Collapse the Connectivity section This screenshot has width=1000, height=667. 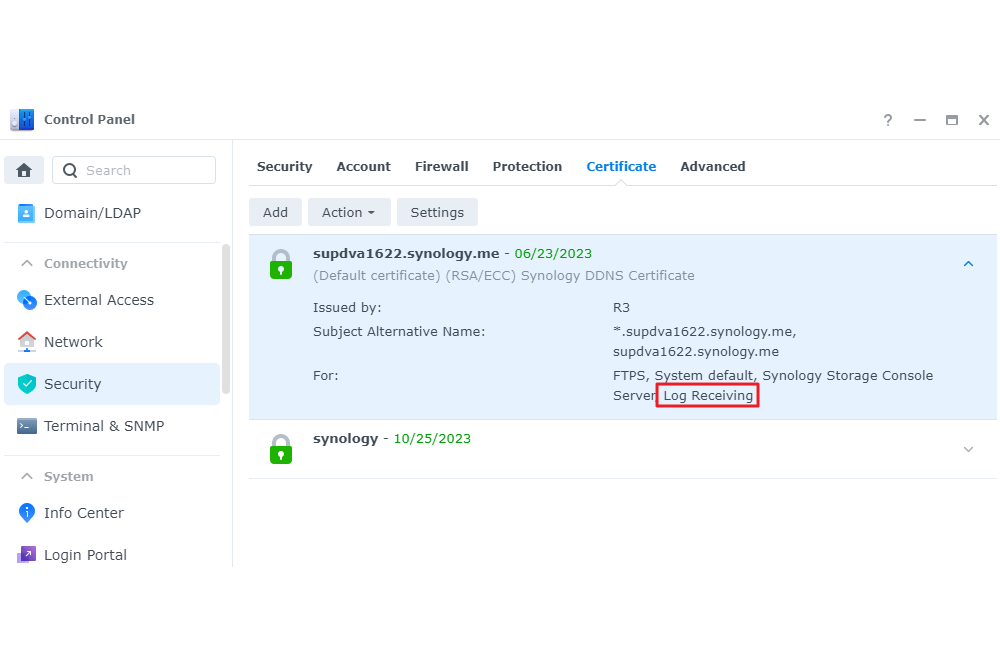pyautogui.click(x=27, y=263)
